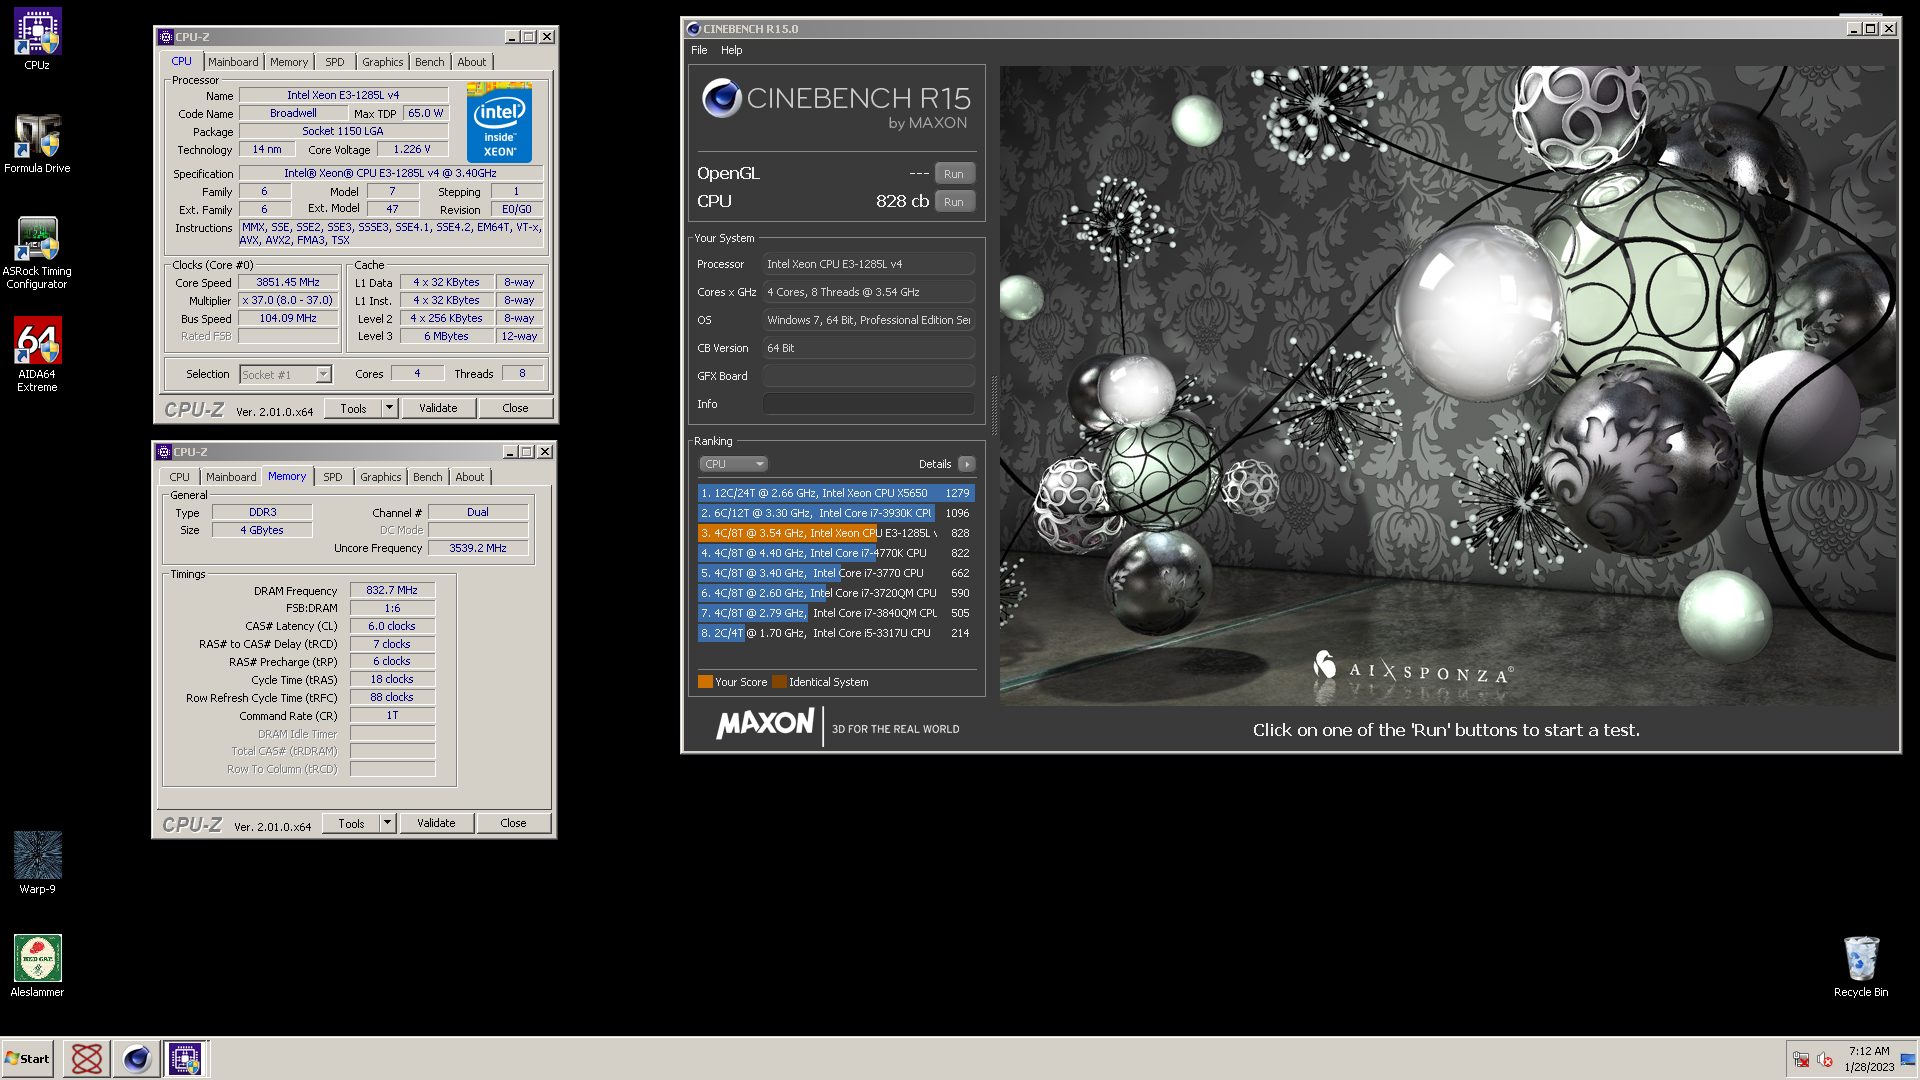Screen dimensions: 1920x1080
Task: Open the CPUz desktop shortcut icon
Action: (x=37, y=39)
